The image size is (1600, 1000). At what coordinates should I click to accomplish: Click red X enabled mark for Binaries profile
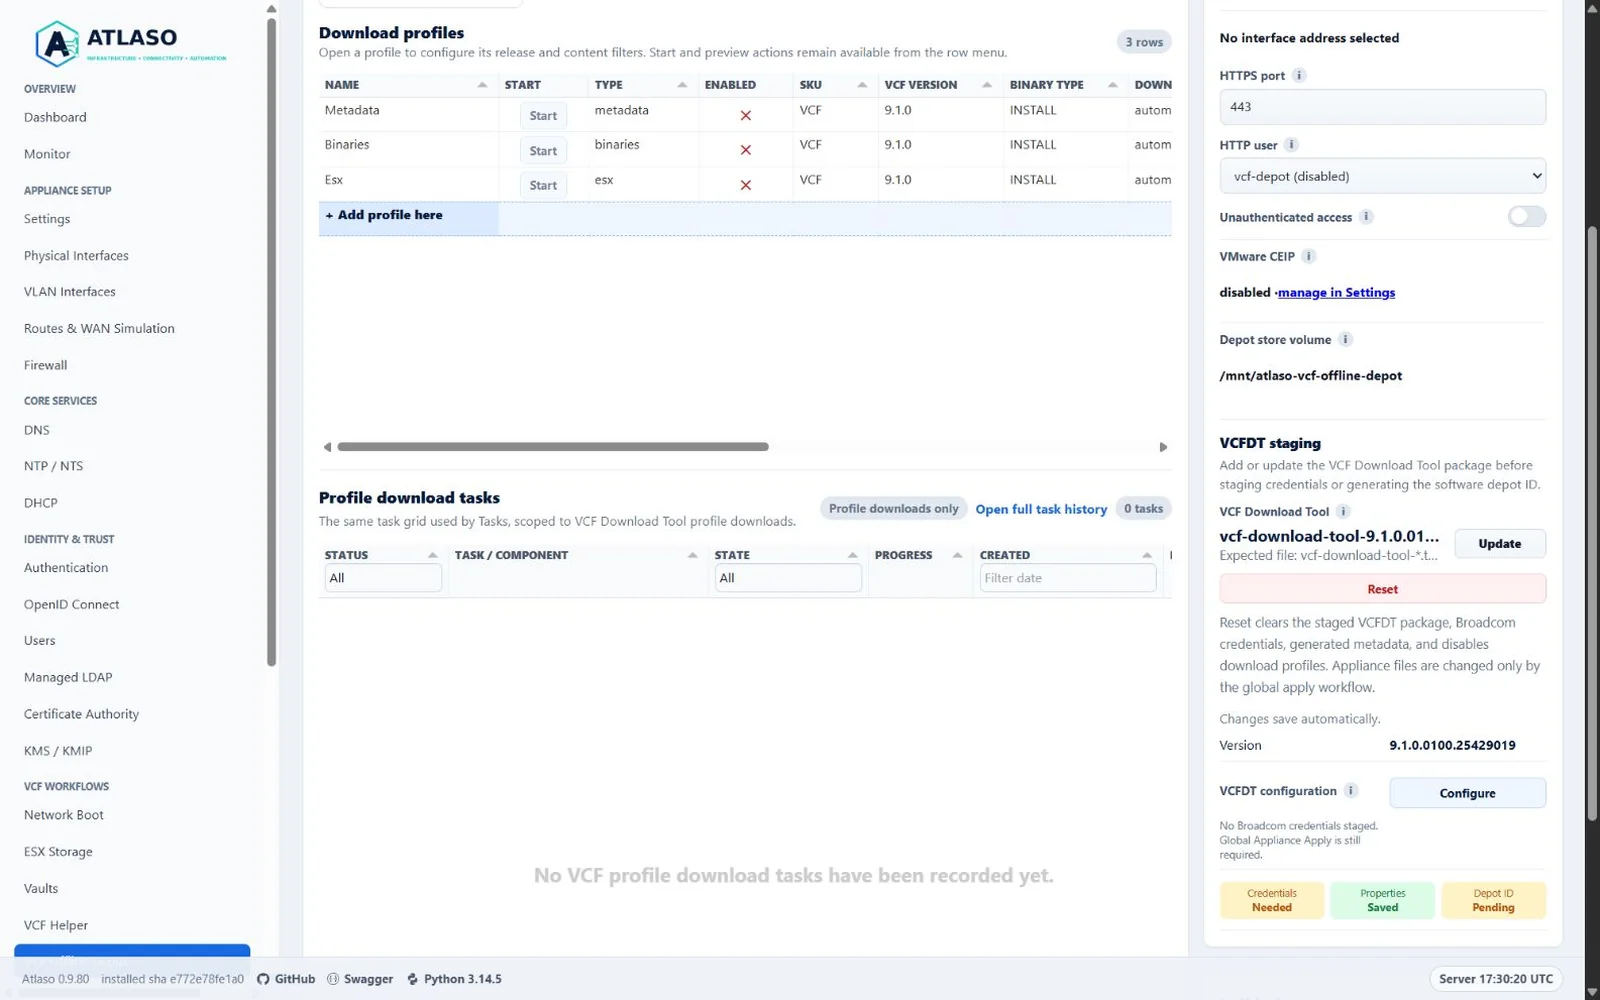point(745,150)
